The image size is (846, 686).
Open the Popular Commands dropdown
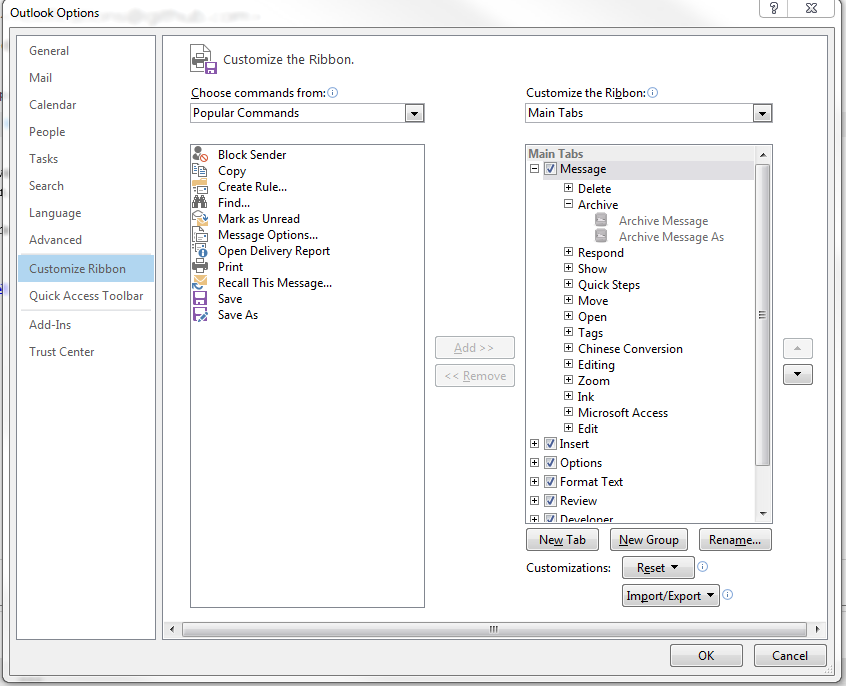(414, 113)
